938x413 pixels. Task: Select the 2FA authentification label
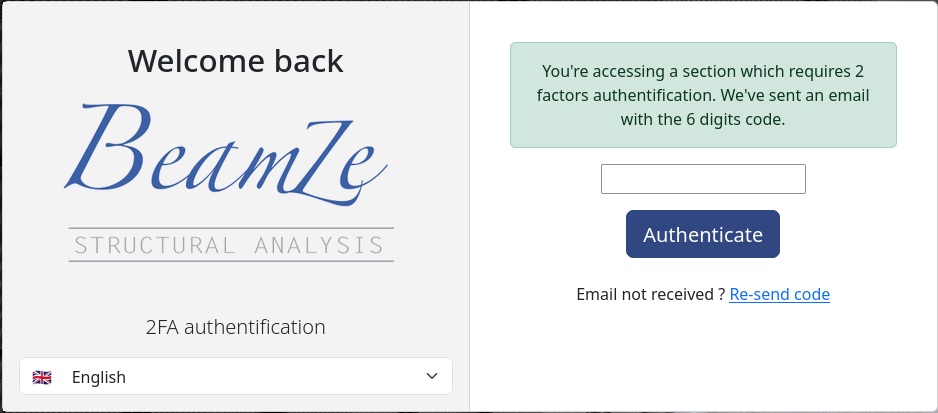coord(235,327)
